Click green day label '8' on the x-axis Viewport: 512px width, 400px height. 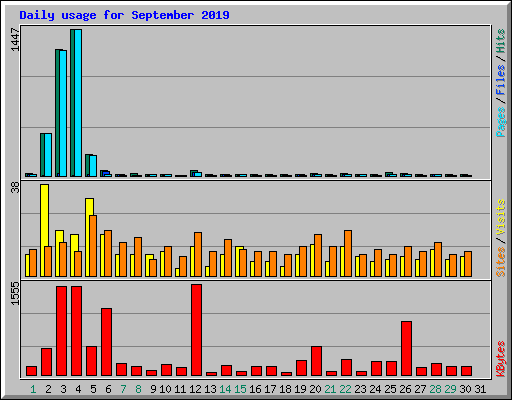(x=138, y=389)
